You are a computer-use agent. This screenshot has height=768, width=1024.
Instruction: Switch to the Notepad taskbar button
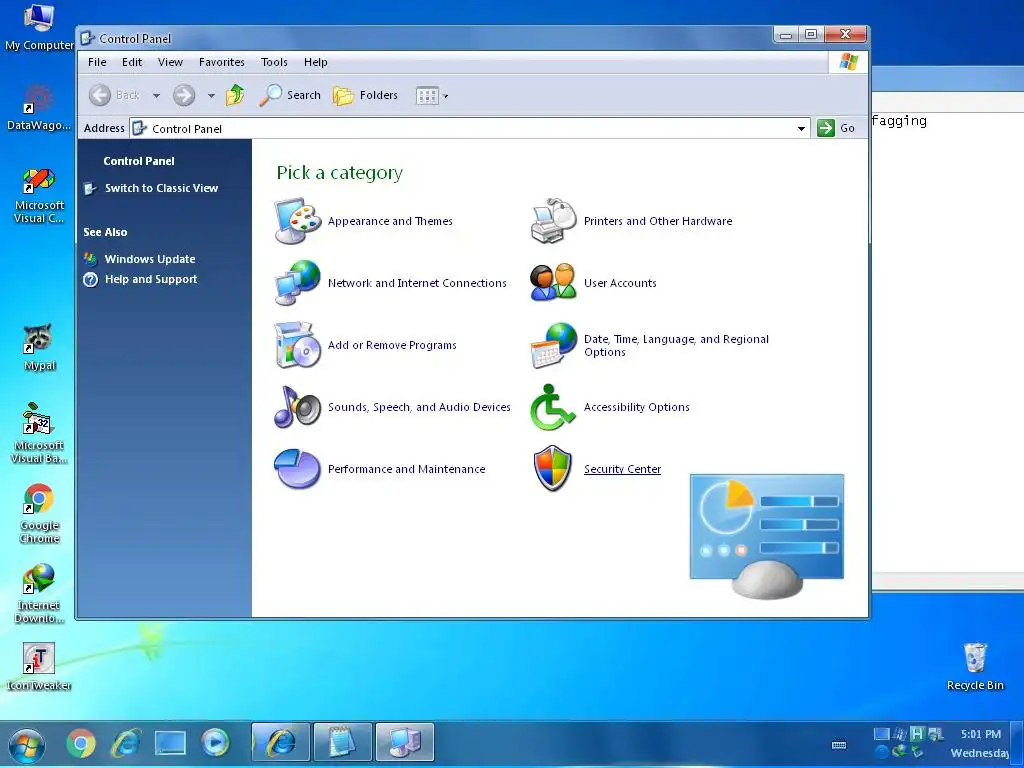click(343, 743)
